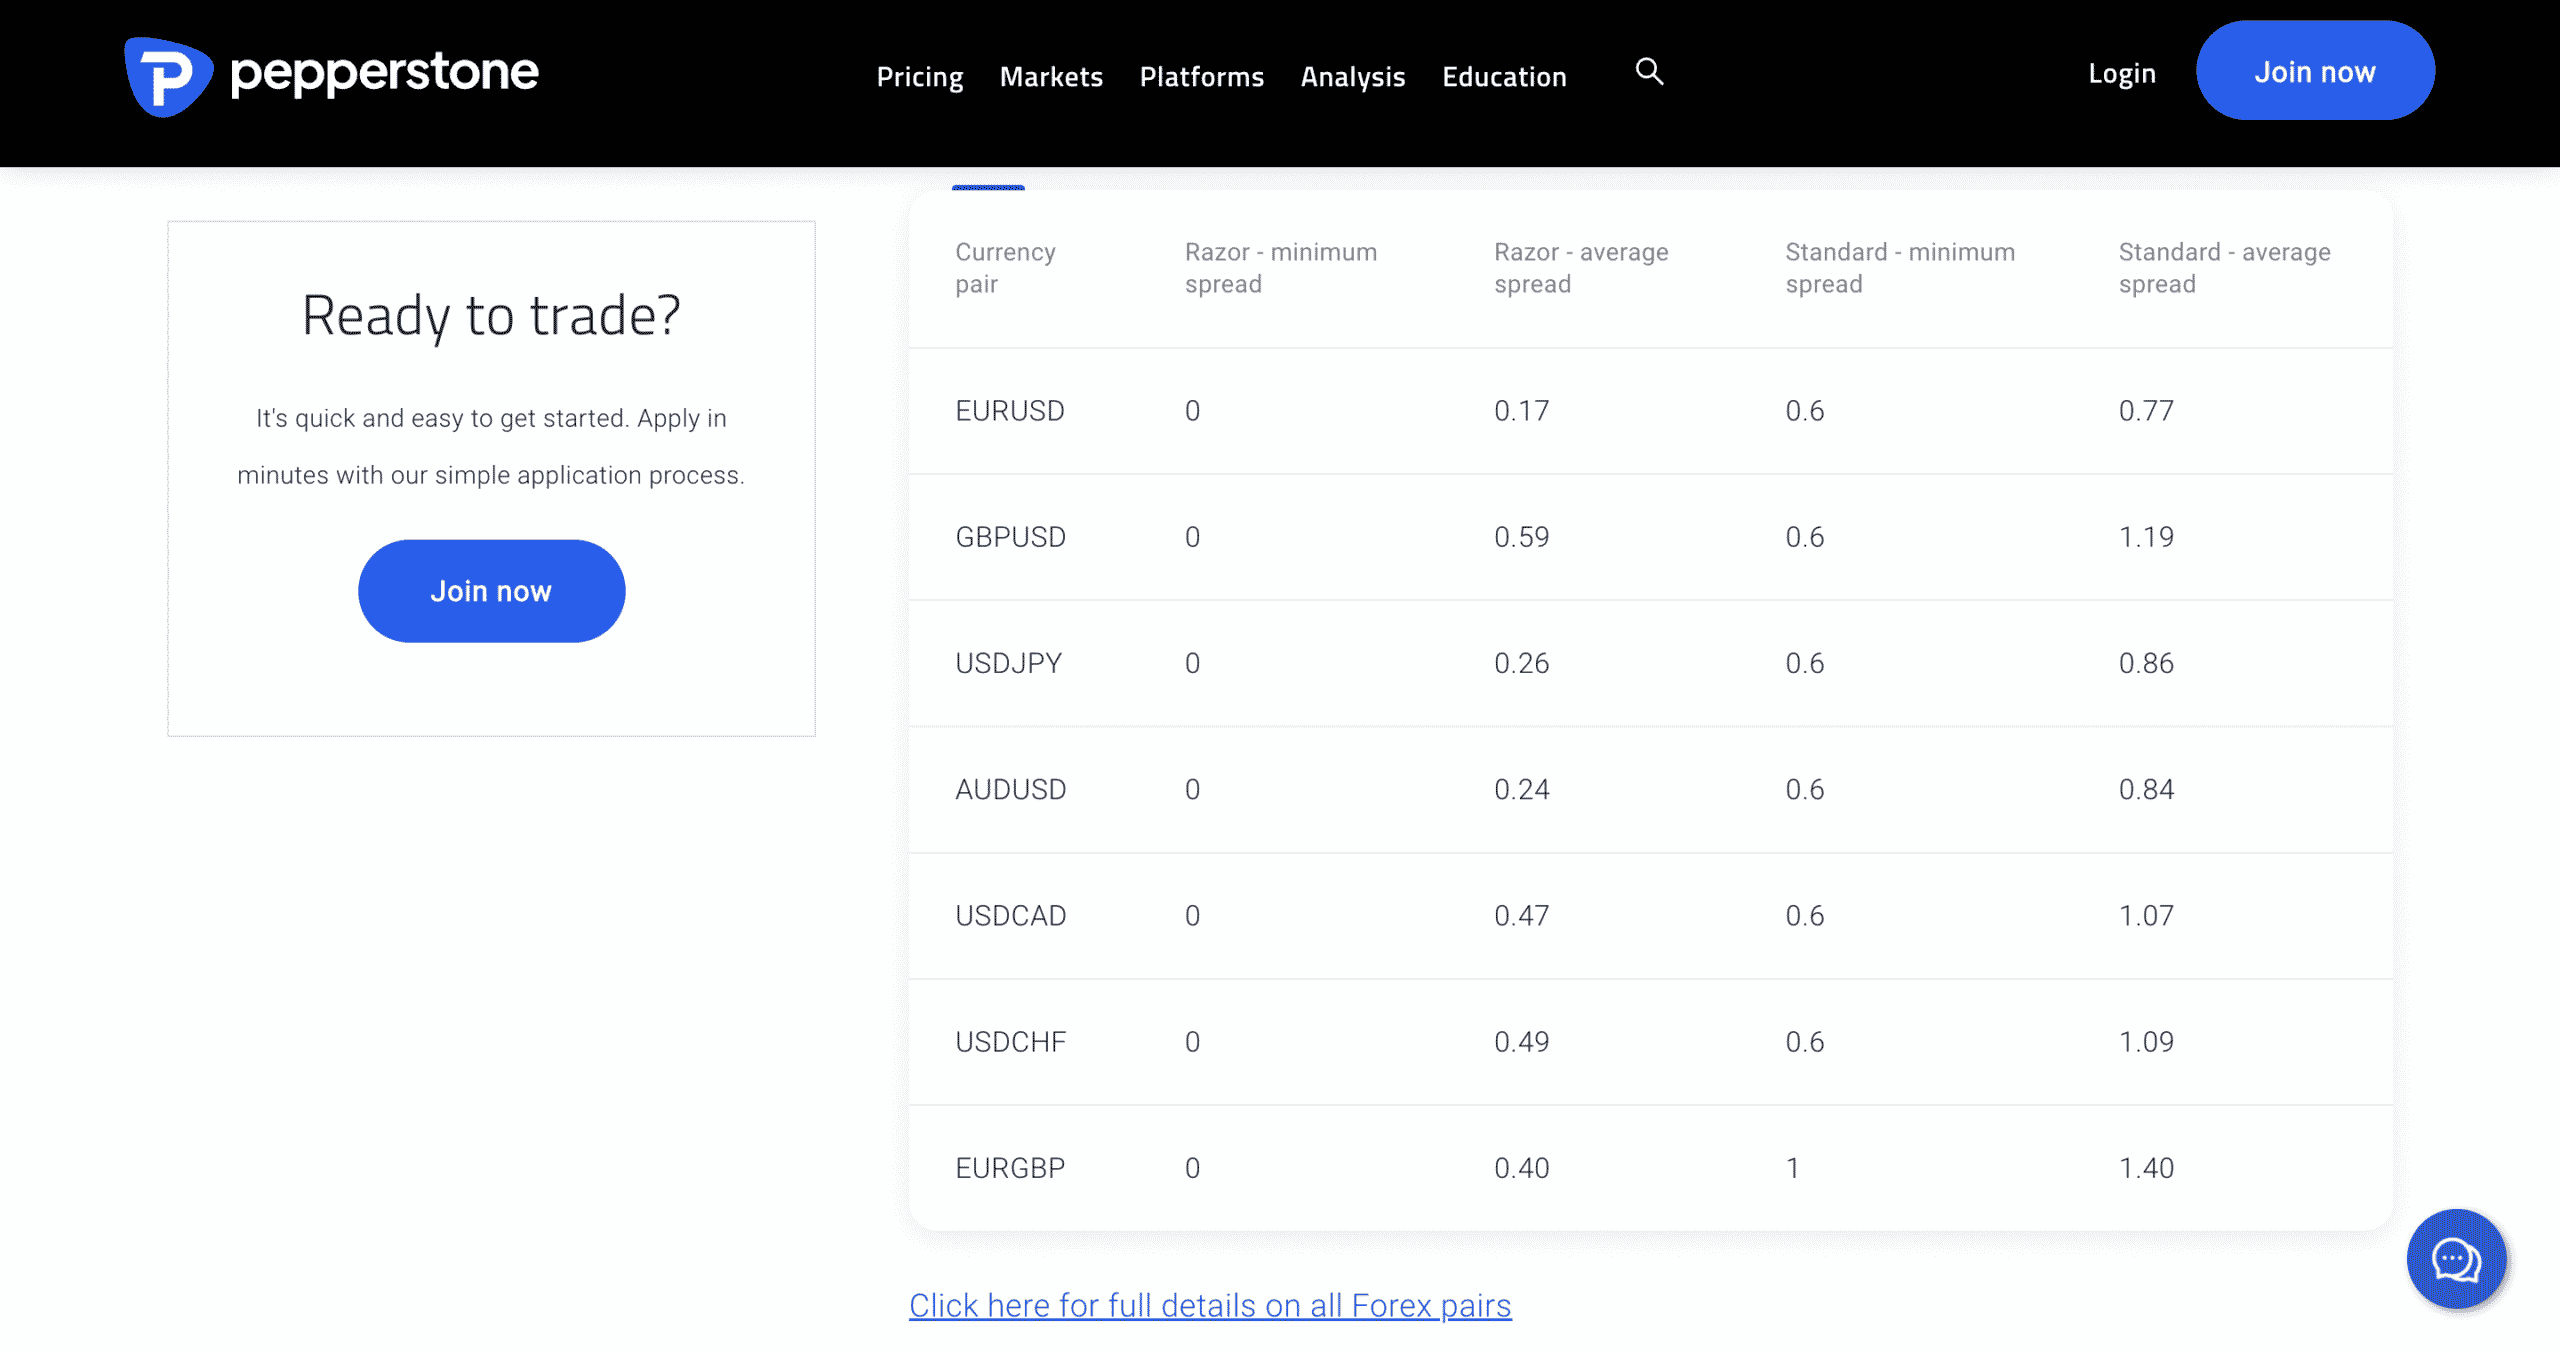Screen dimensions: 2560x1353
Task: Select the EURGBP row label
Action: point(1010,1167)
